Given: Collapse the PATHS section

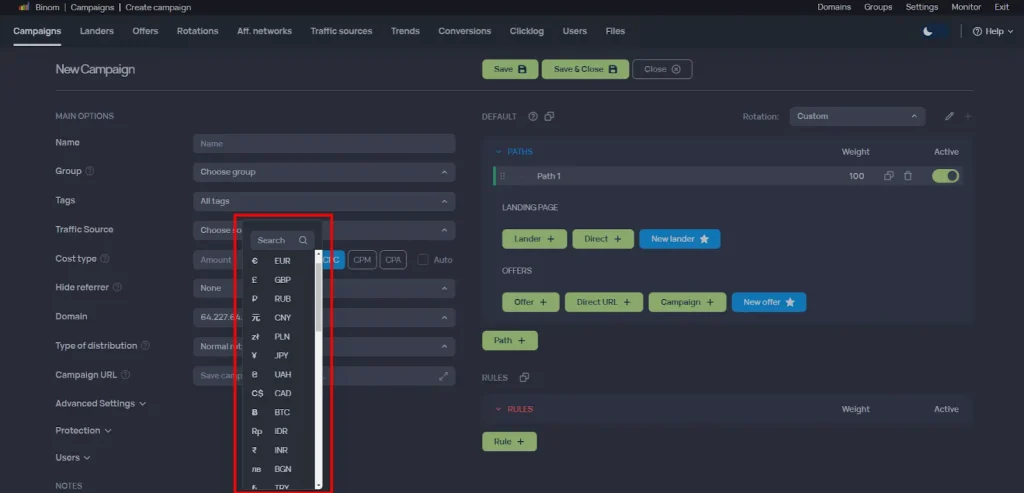Looking at the screenshot, I should click(x=514, y=151).
